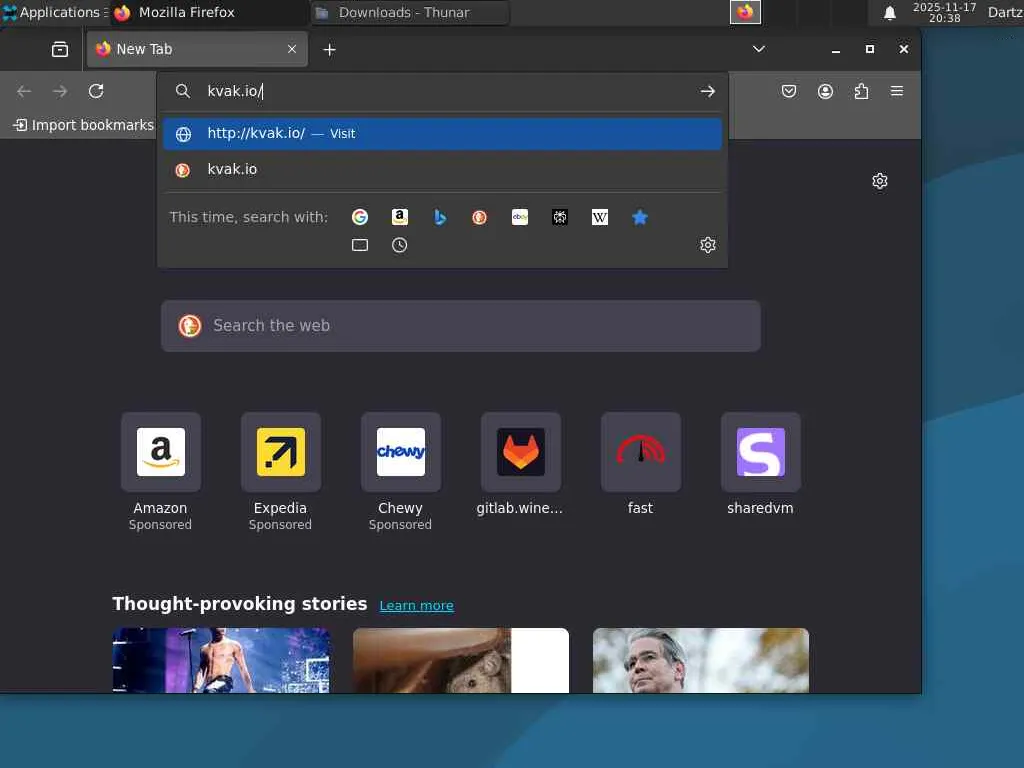The image size is (1024, 768).
Task: Reload the current page
Action: (96, 91)
